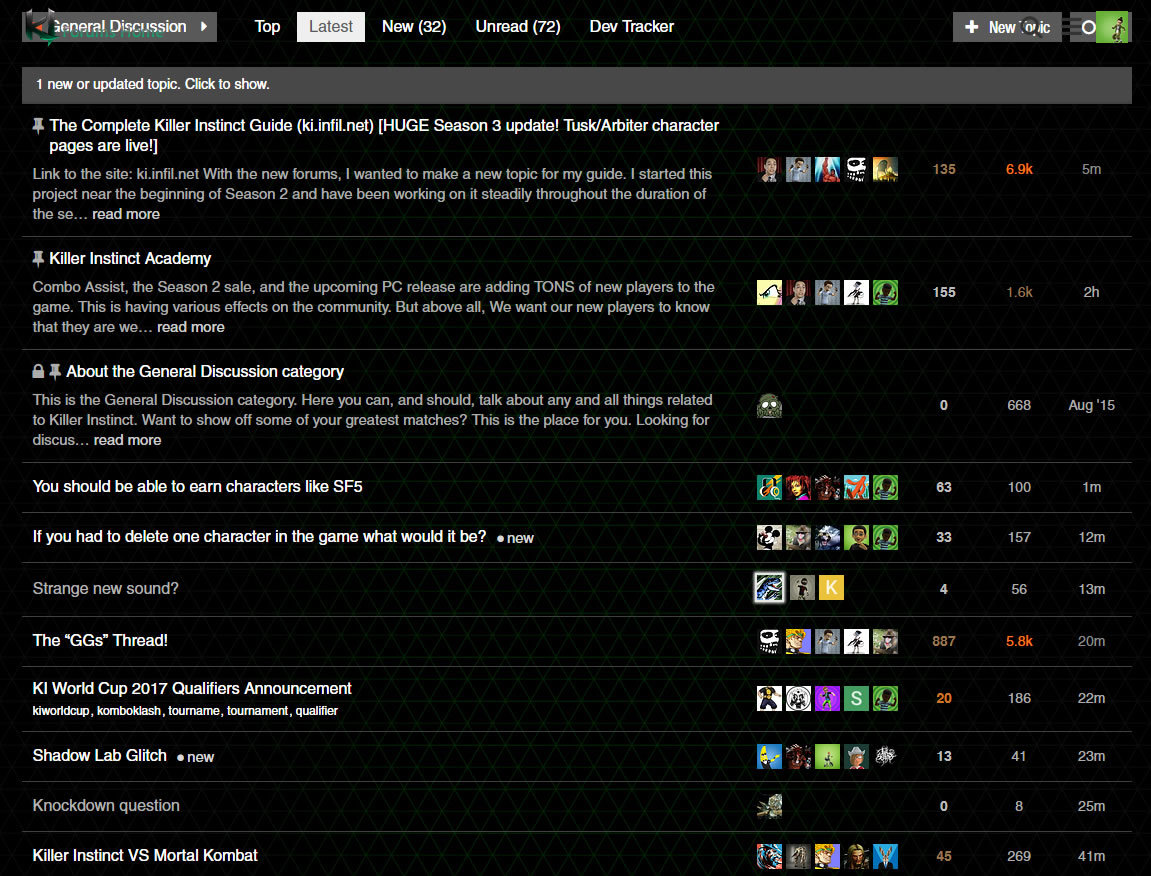This screenshot has height=876, width=1151.
Task: Click new badge beside Shadow Lab Glitch
Action: pyautogui.click(x=195, y=757)
